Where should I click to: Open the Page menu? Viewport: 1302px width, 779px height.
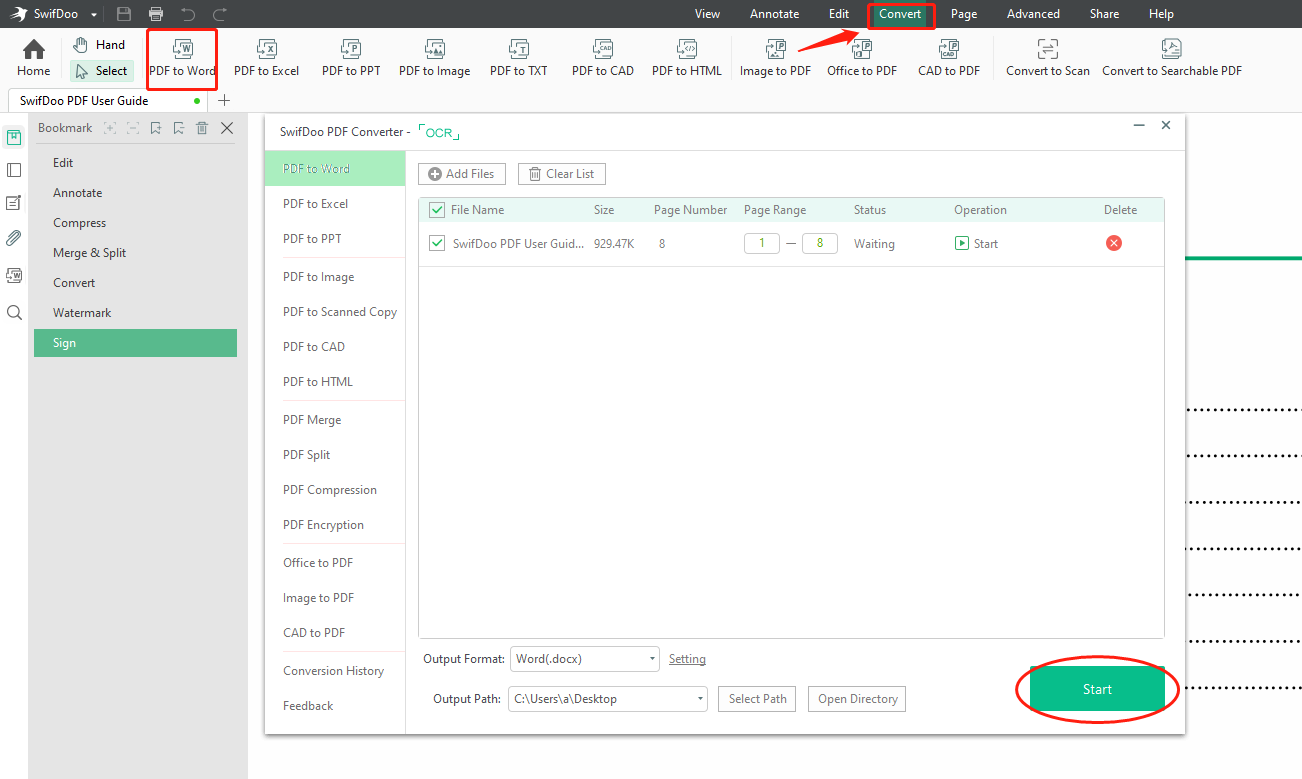pos(964,14)
